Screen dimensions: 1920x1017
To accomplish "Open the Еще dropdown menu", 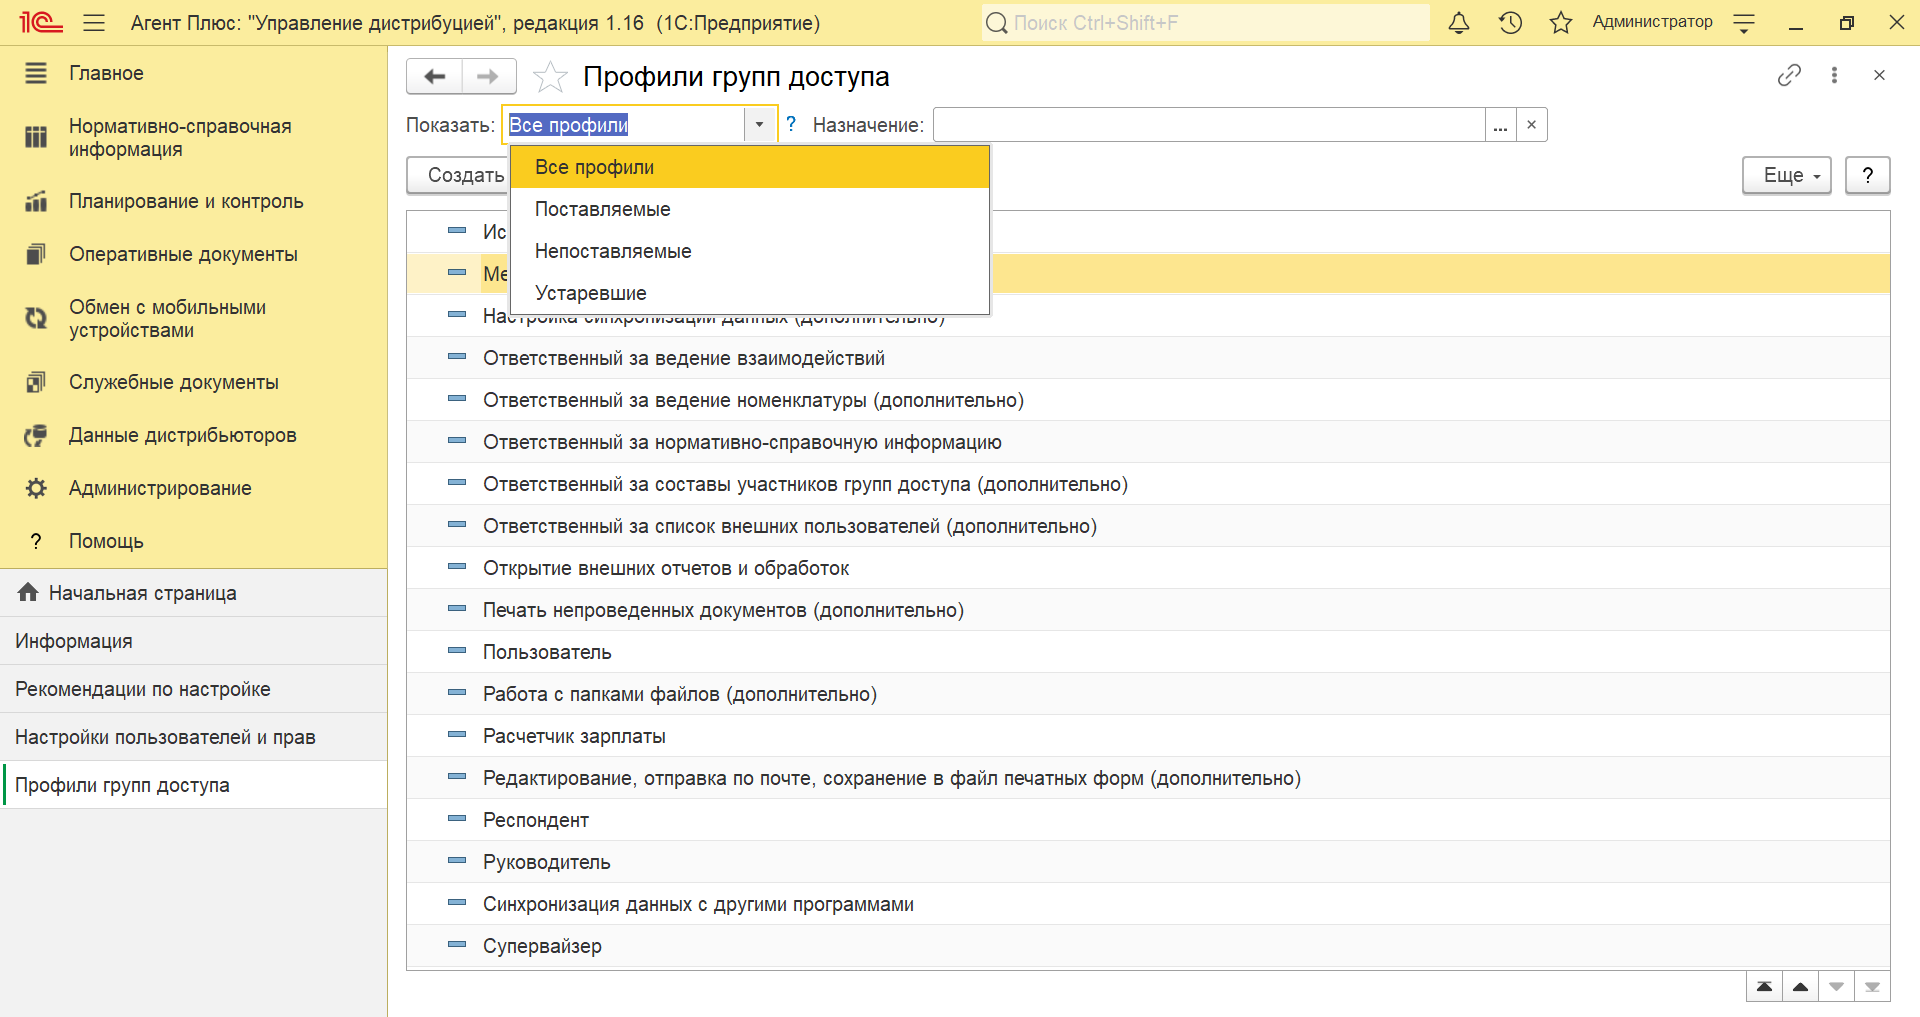I will (x=1786, y=175).
